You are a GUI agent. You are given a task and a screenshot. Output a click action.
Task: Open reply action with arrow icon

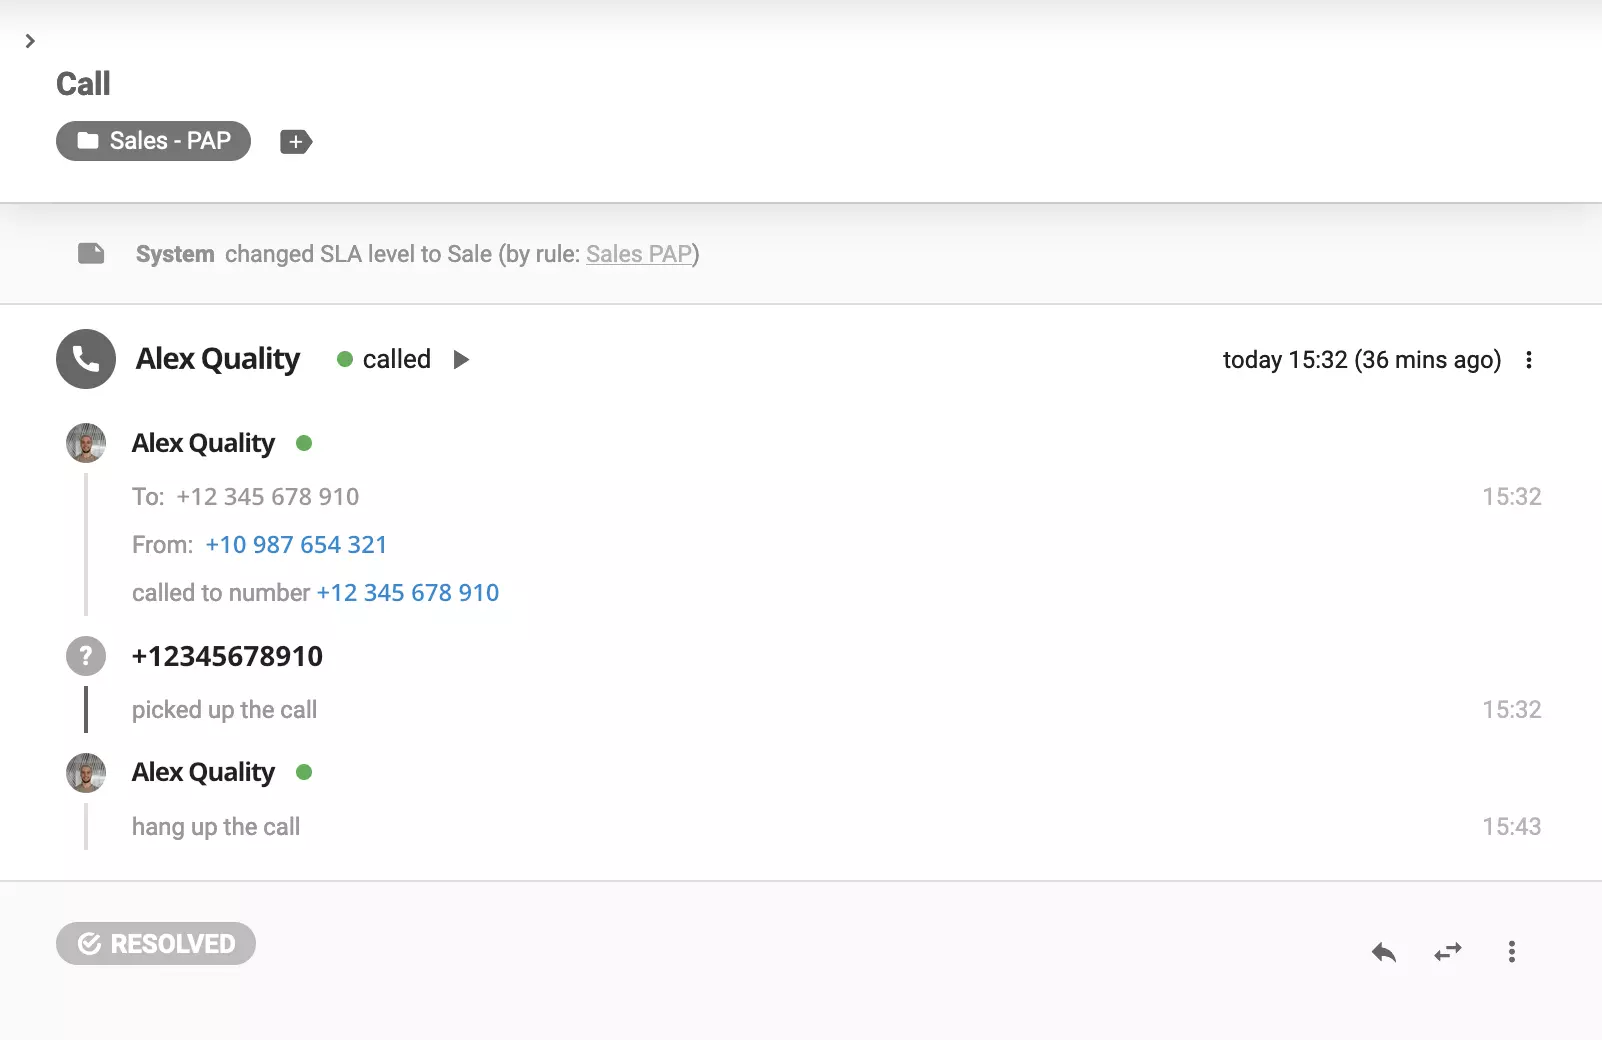(x=1383, y=952)
